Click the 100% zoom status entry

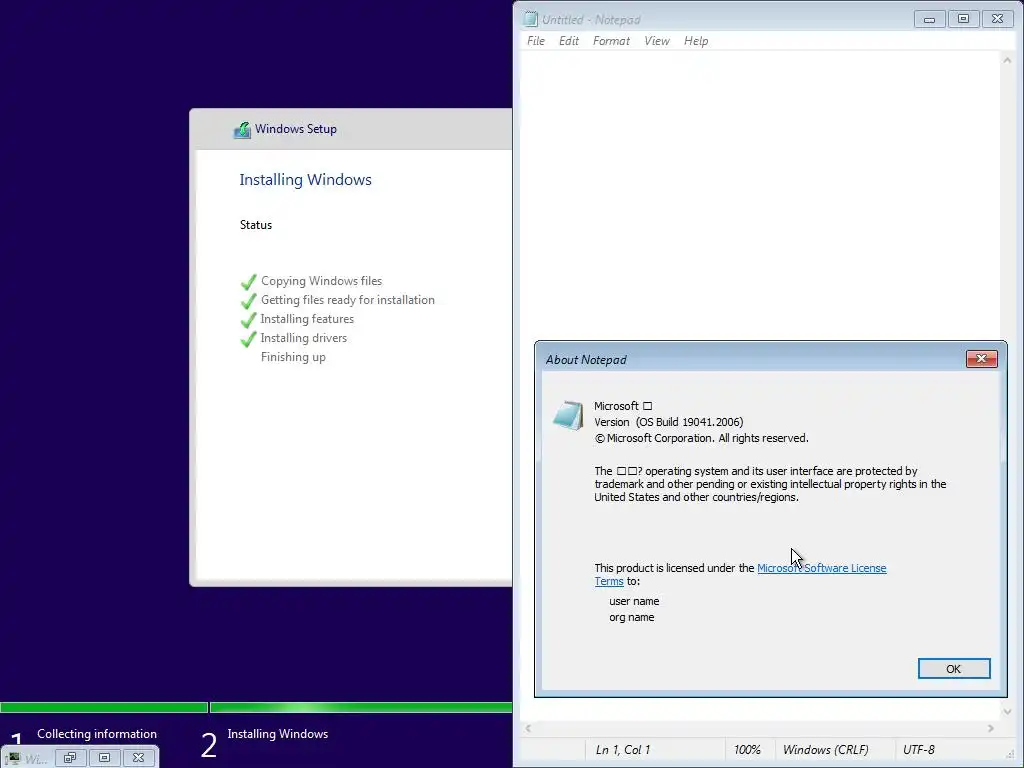pyautogui.click(x=747, y=750)
